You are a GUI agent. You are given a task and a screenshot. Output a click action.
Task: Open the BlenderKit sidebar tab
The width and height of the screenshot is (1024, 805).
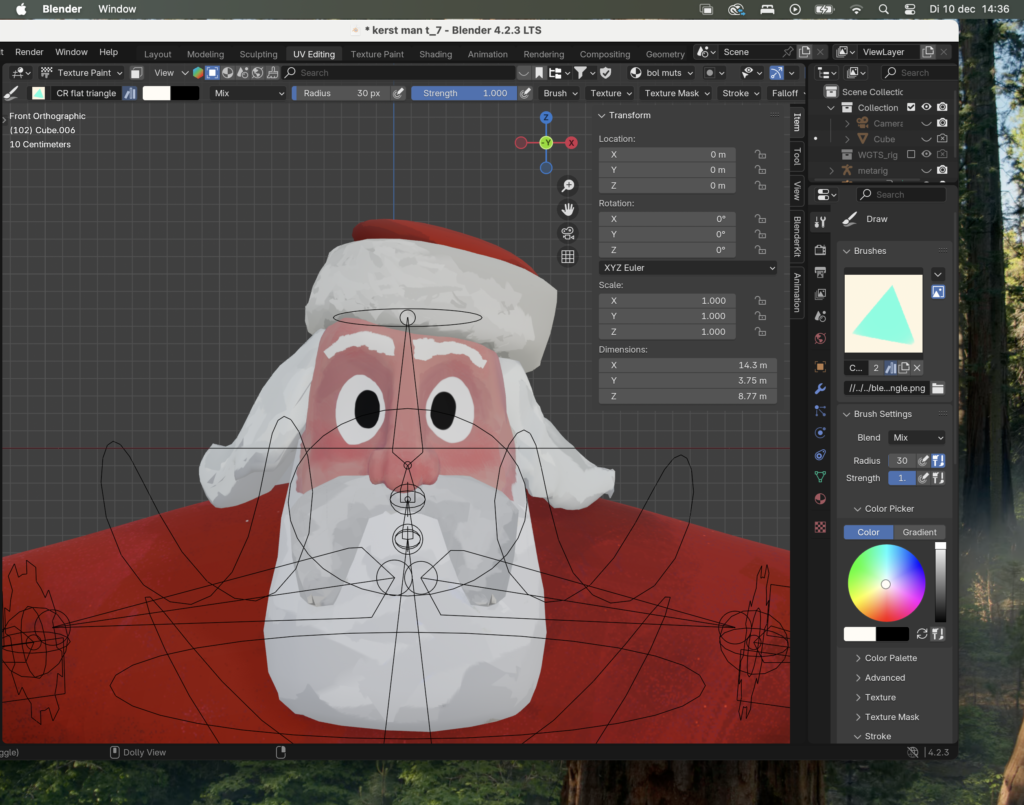pos(797,236)
